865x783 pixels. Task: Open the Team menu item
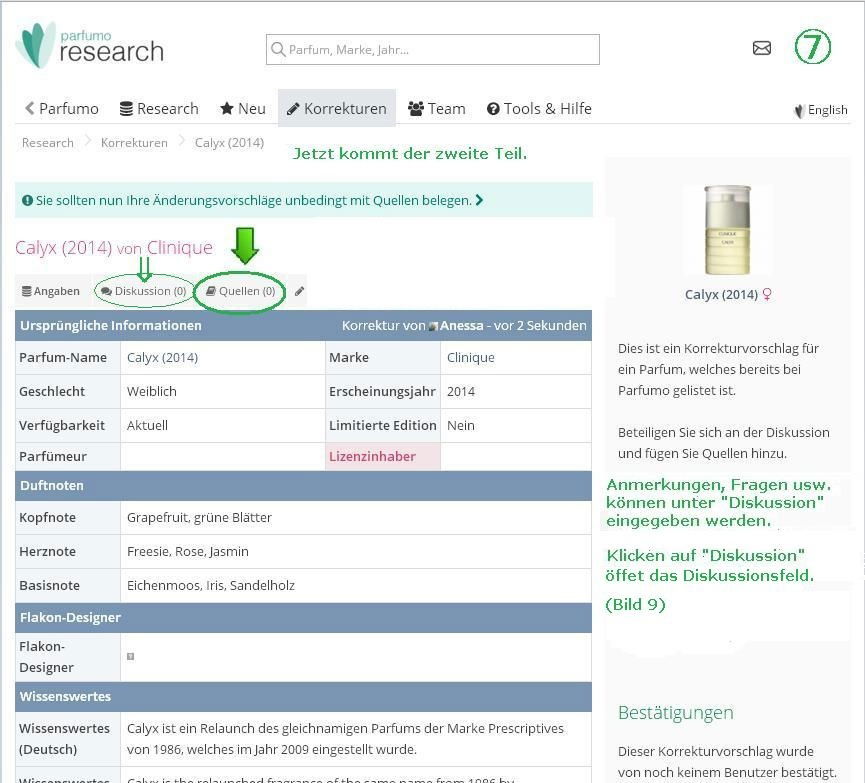[437, 109]
